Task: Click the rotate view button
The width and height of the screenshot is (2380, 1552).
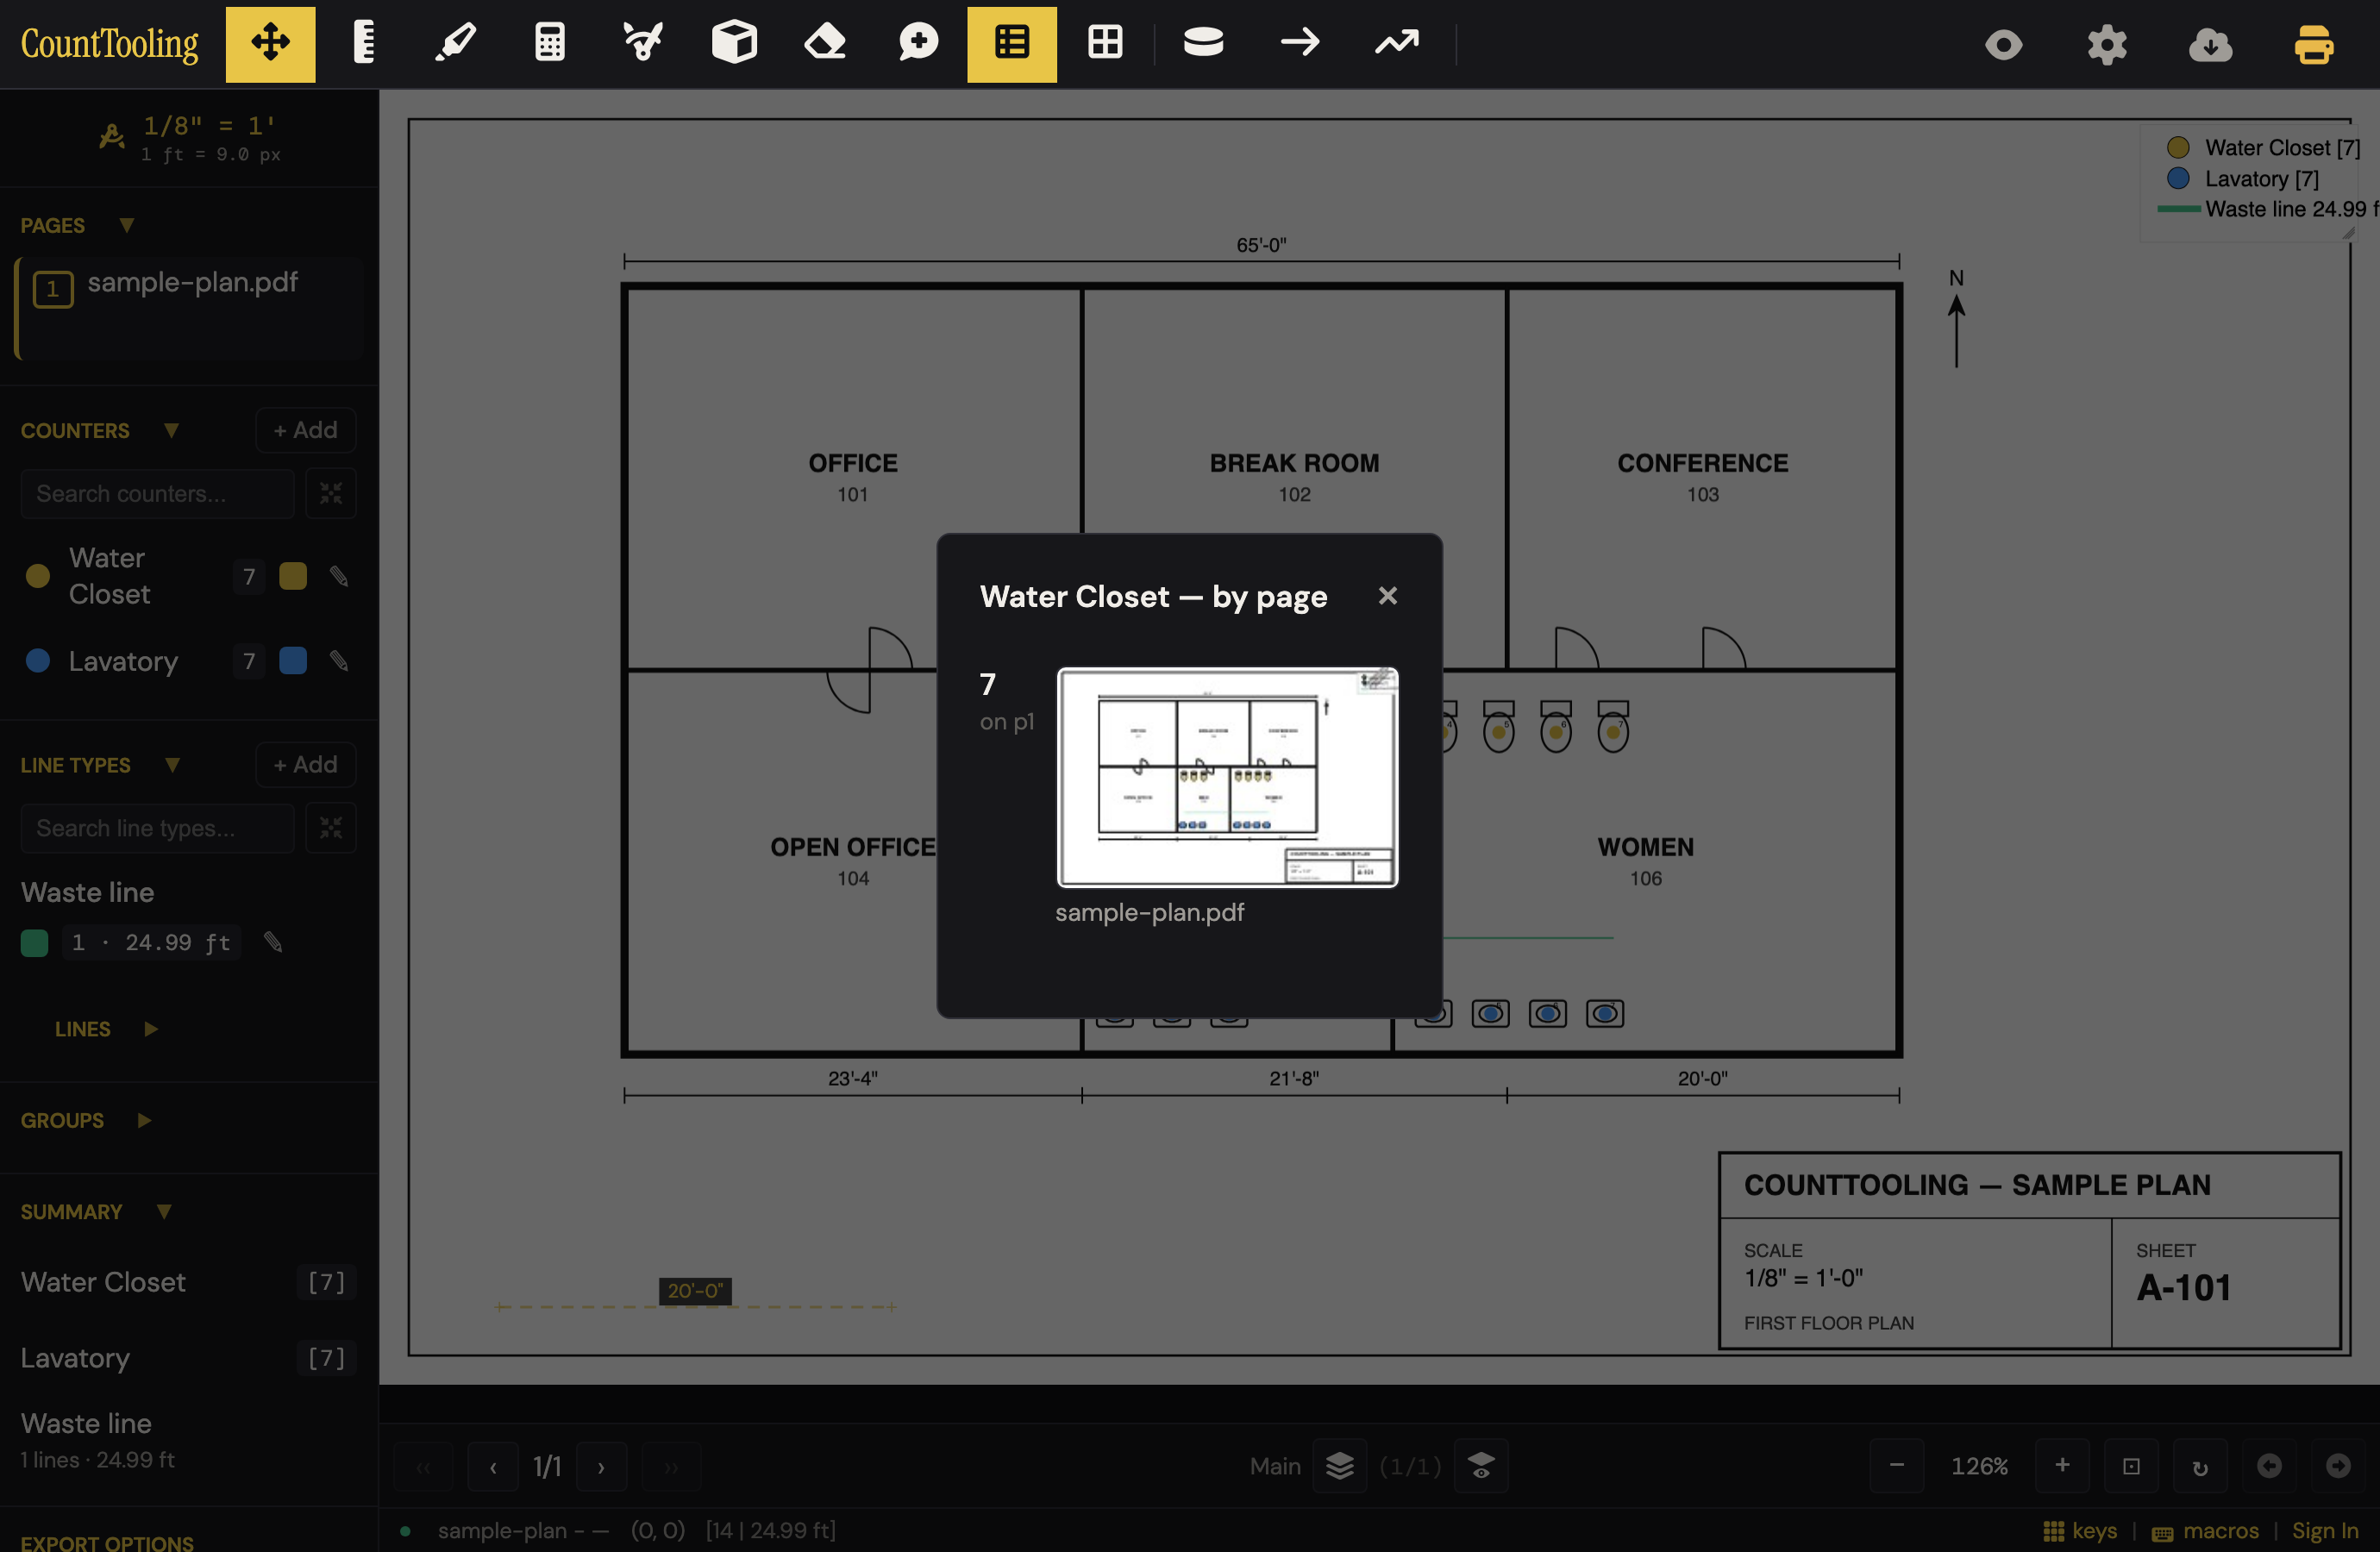Action: click(2200, 1466)
